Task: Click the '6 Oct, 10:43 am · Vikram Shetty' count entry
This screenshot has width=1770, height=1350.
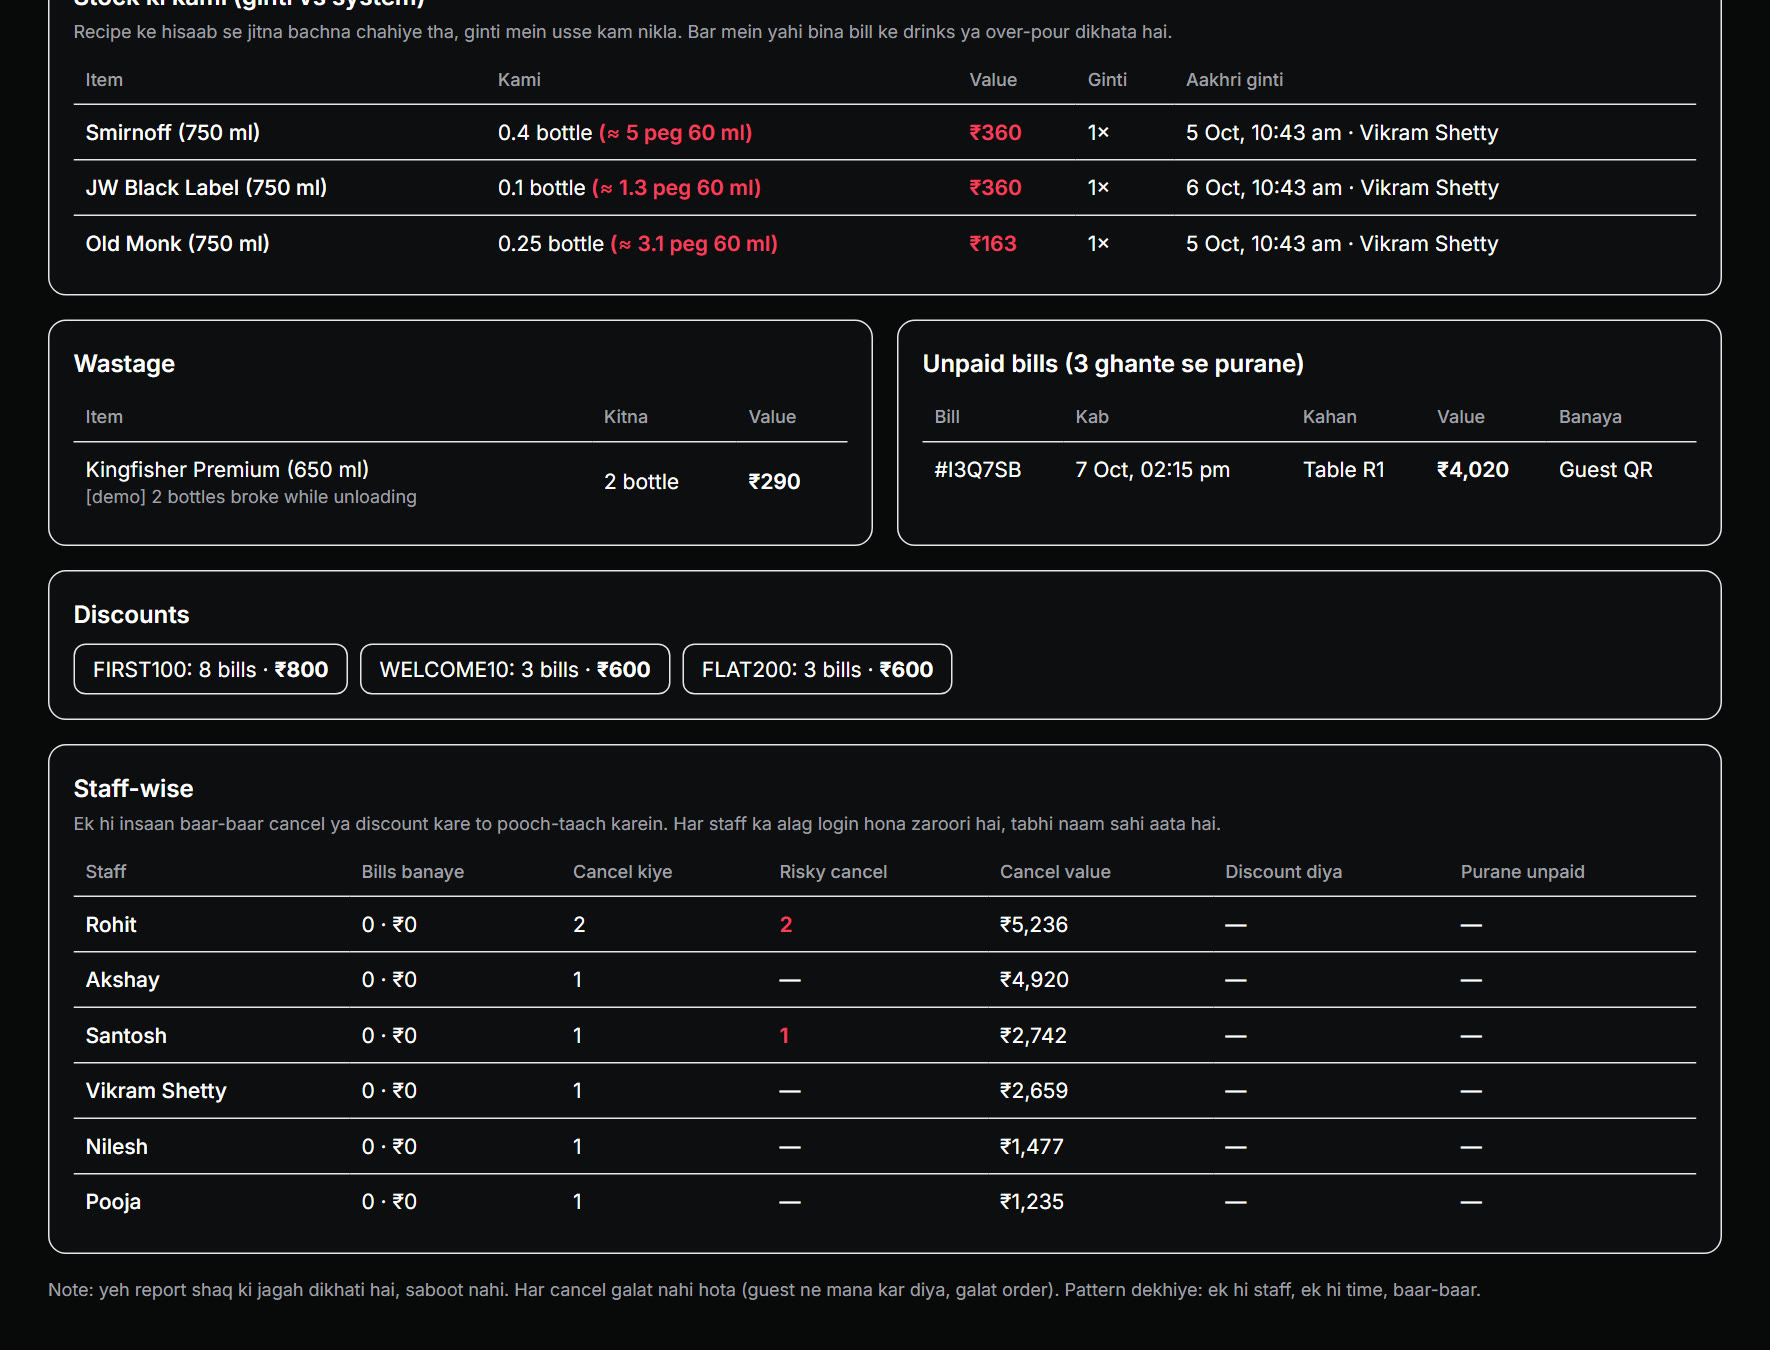Action: [1342, 188]
